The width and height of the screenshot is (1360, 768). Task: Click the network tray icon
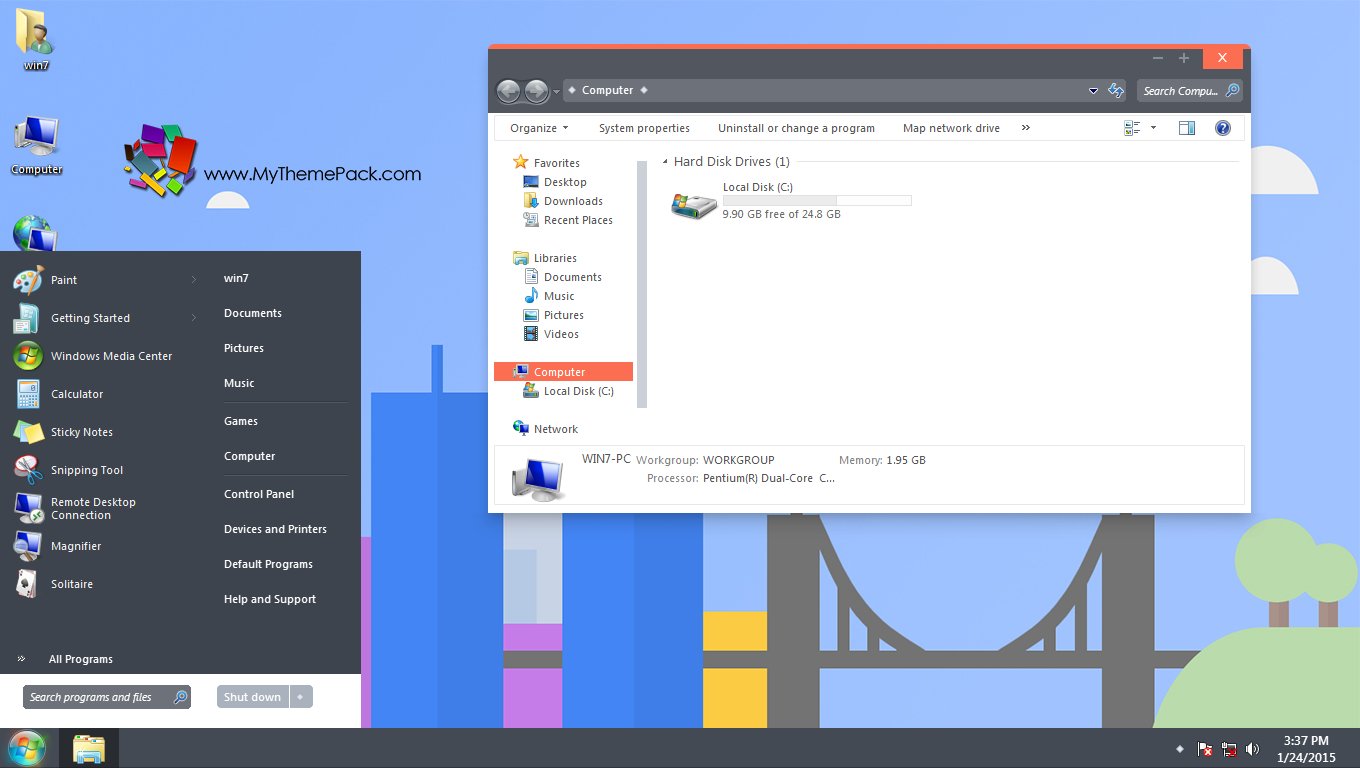(x=1229, y=749)
